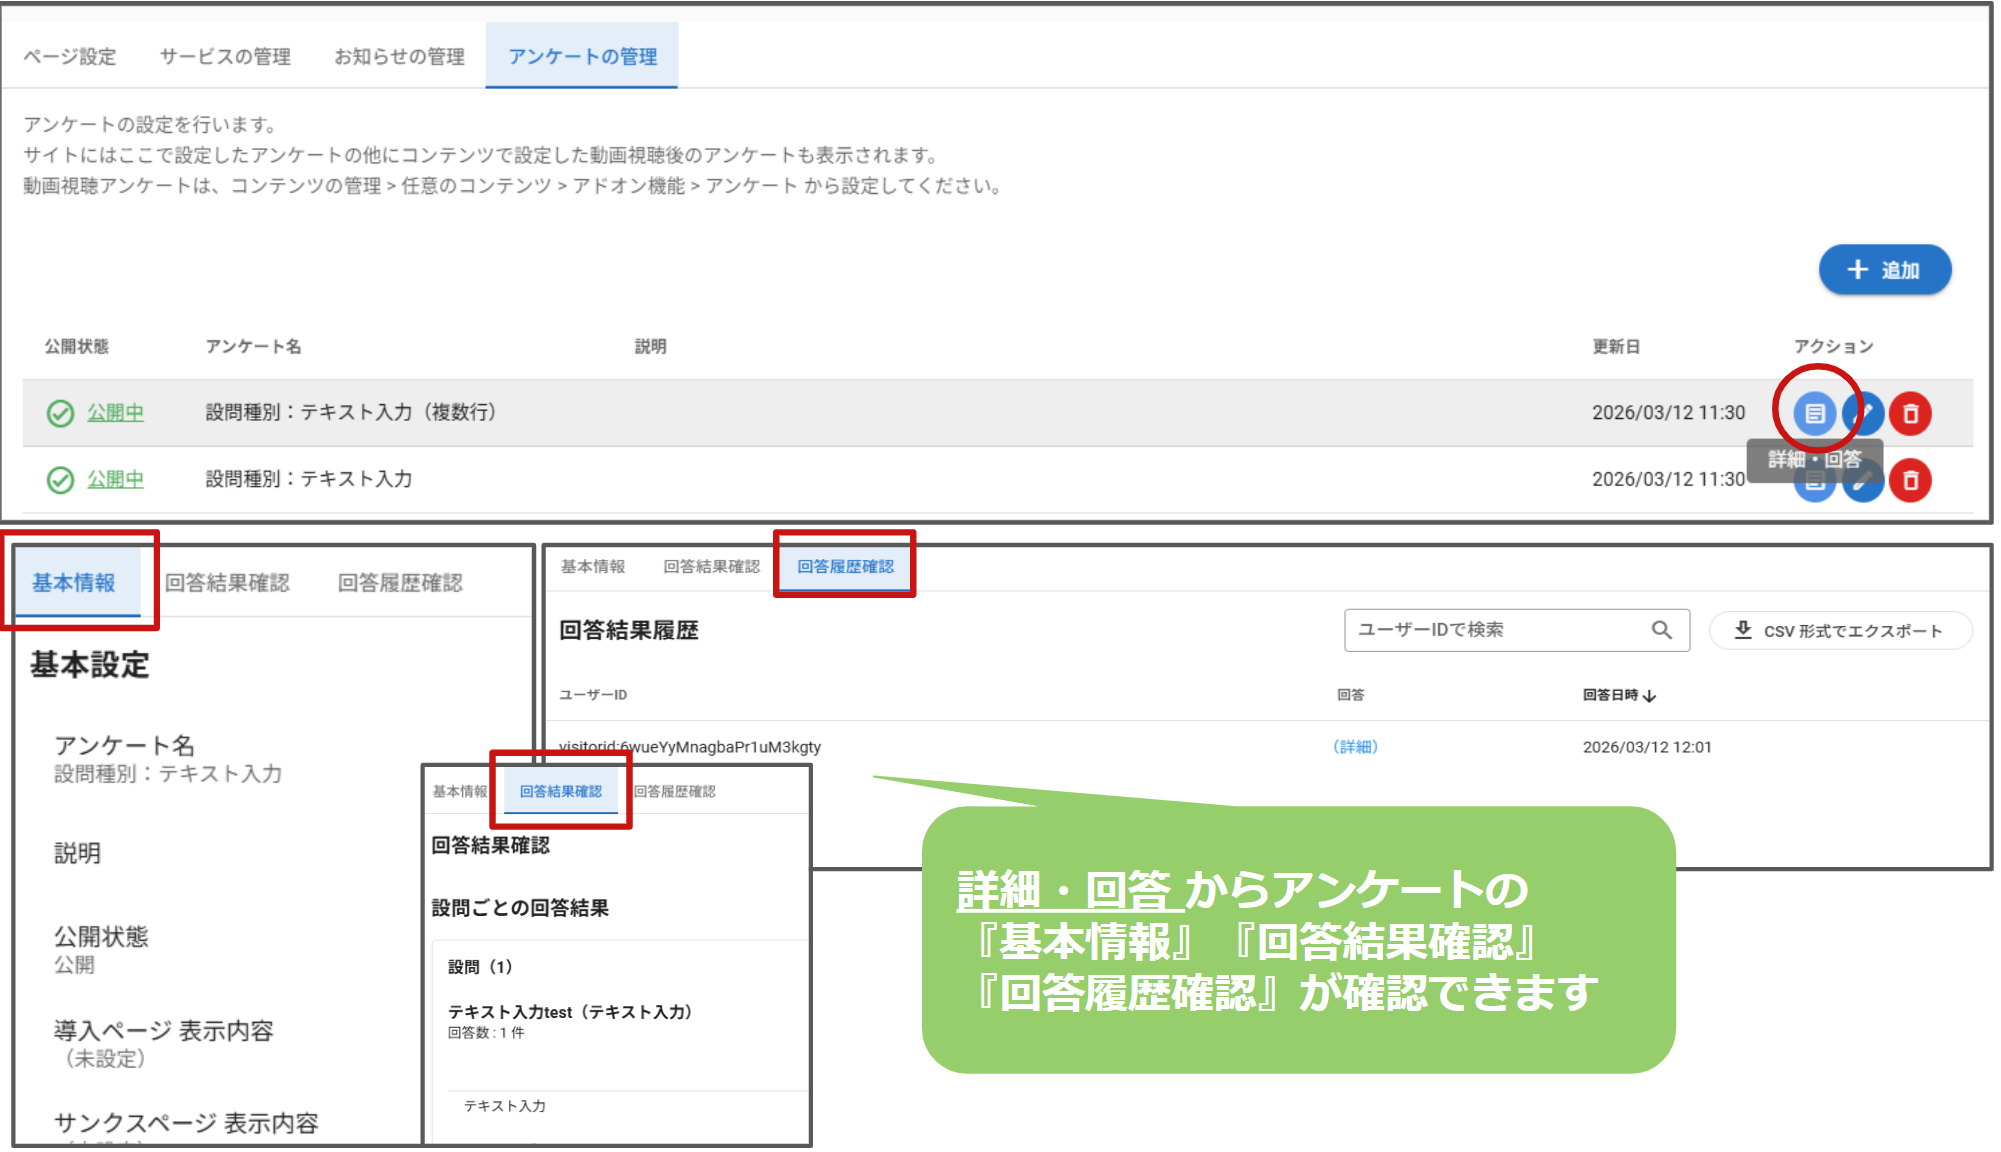Select the highlighted 回答履歴確認 tab

[845, 567]
